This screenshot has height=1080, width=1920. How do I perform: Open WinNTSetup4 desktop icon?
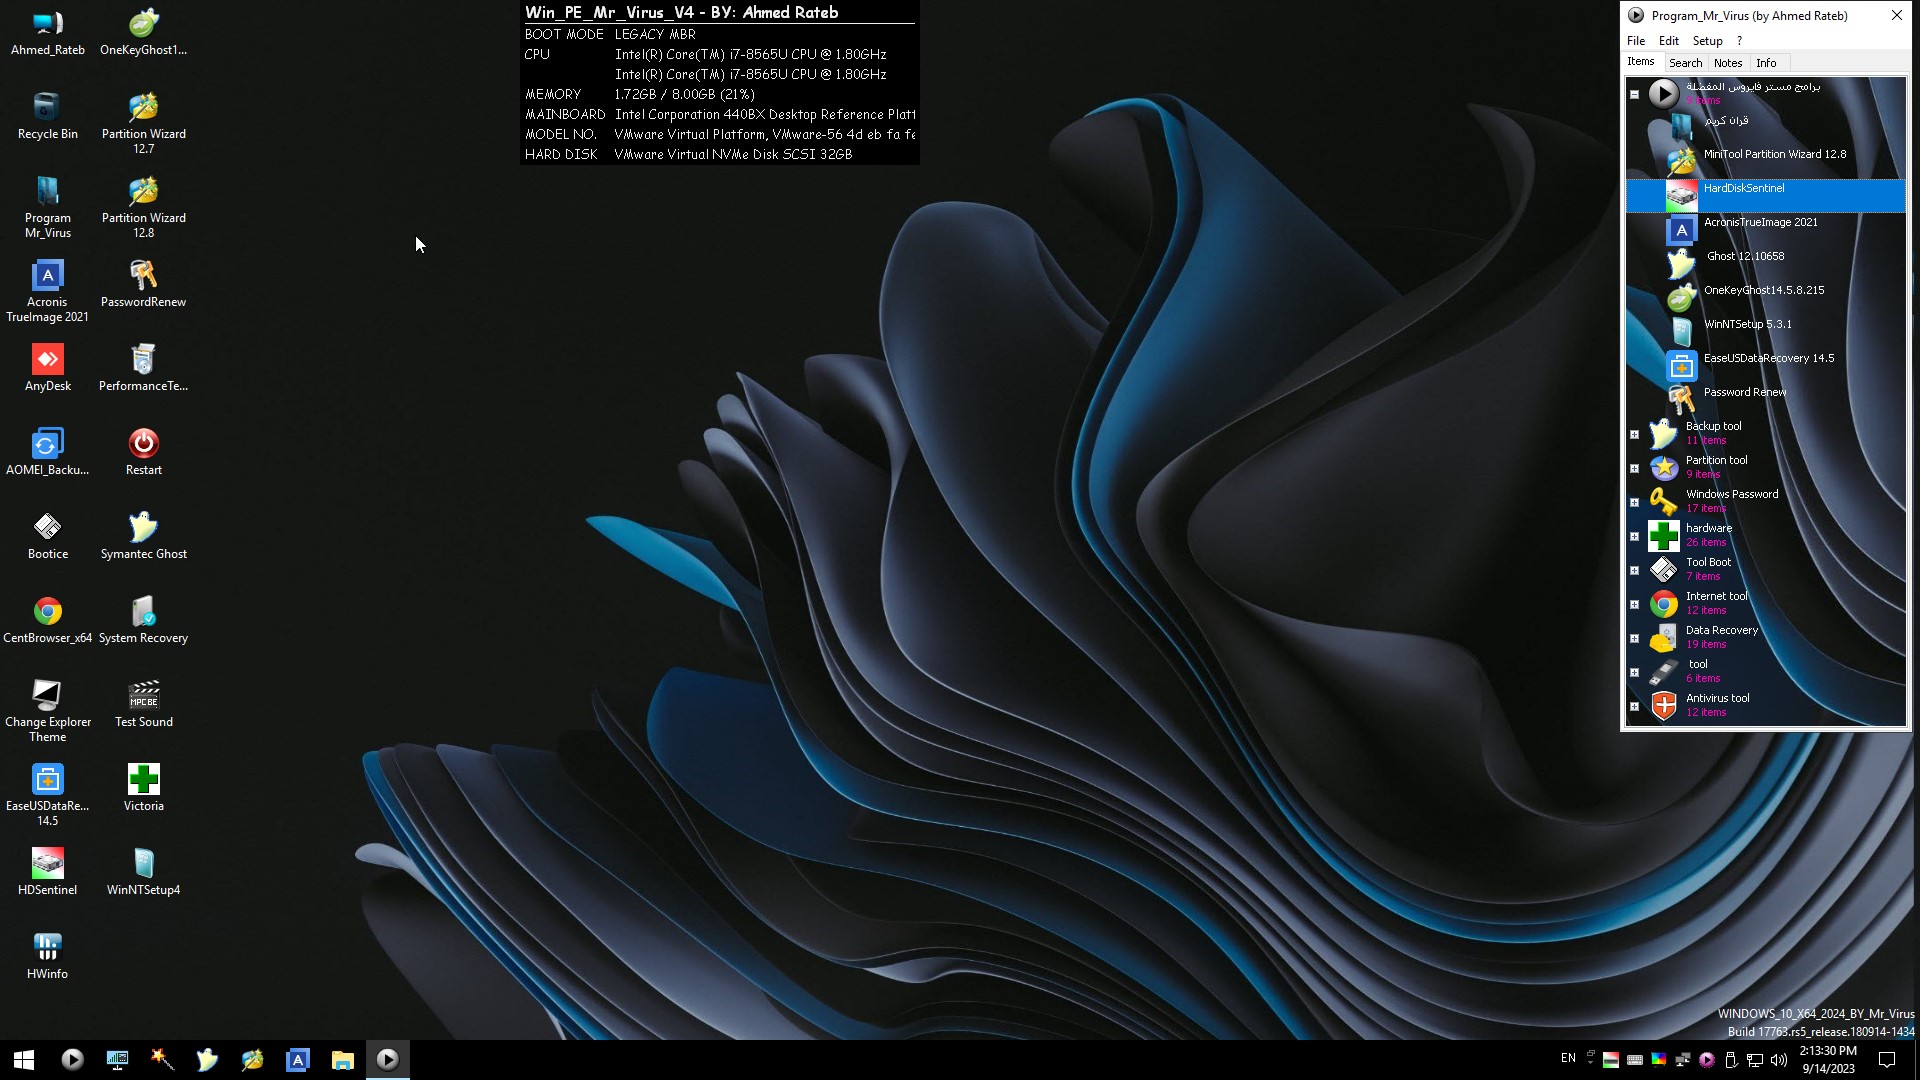point(143,873)
